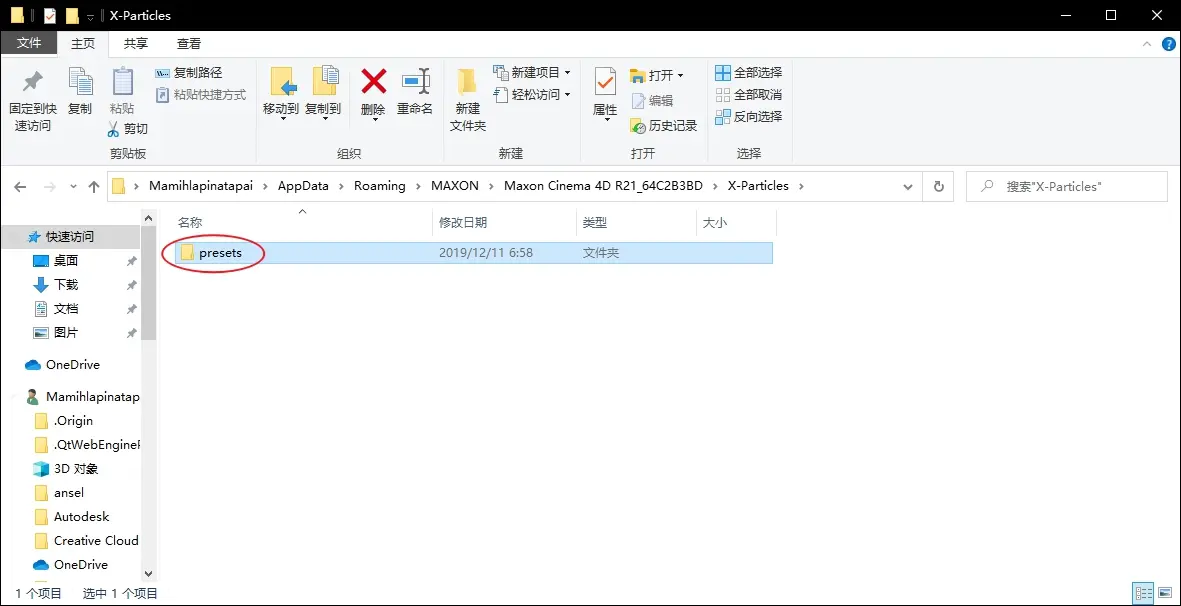Click the Cut (剪切) scissors icon

[x=127, y=129]
